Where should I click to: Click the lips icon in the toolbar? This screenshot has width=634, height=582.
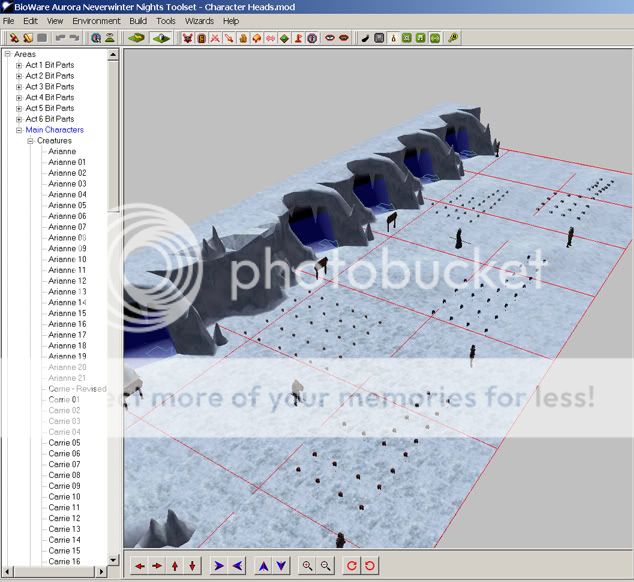click(343, 38)
